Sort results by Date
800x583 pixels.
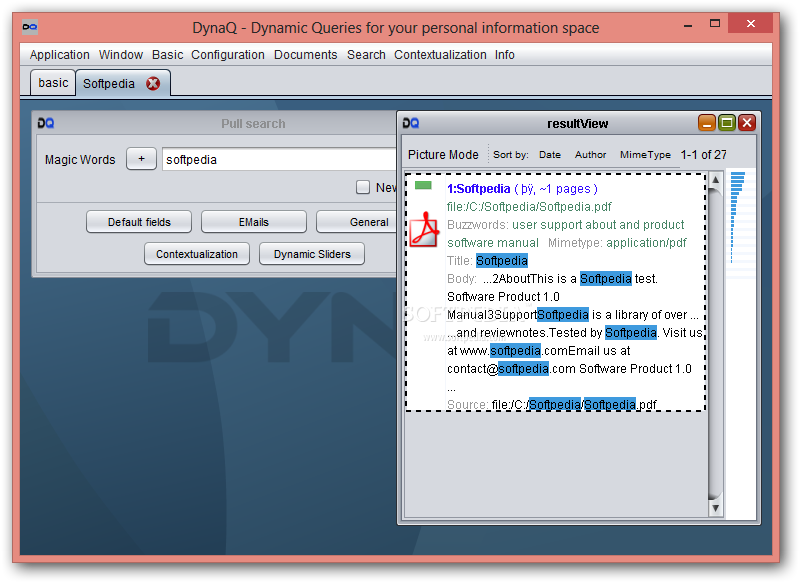click(x=549, y=155)
